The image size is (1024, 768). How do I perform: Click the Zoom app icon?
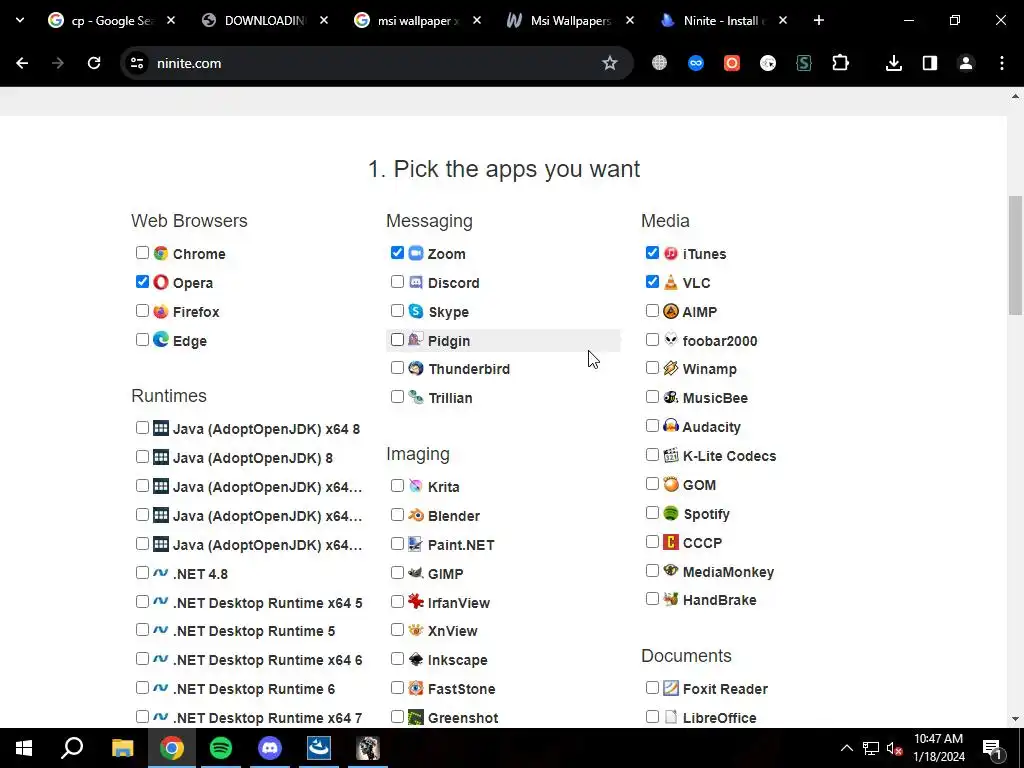416,253
